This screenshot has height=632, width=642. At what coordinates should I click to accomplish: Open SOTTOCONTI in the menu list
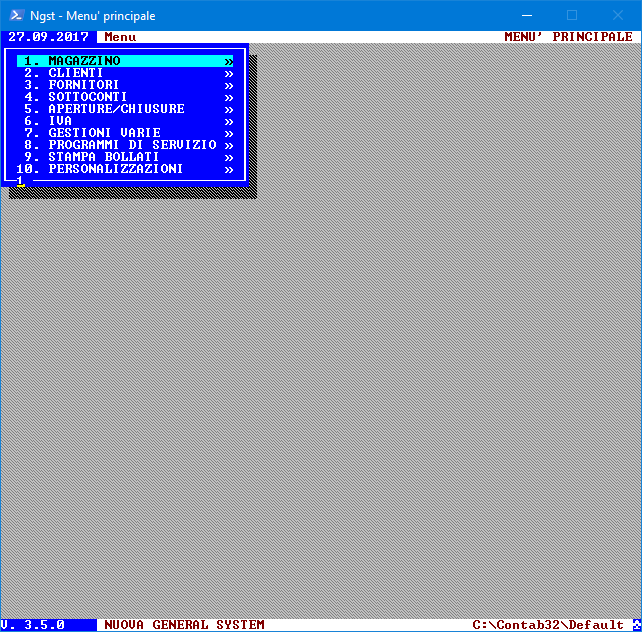pos(88,97)
